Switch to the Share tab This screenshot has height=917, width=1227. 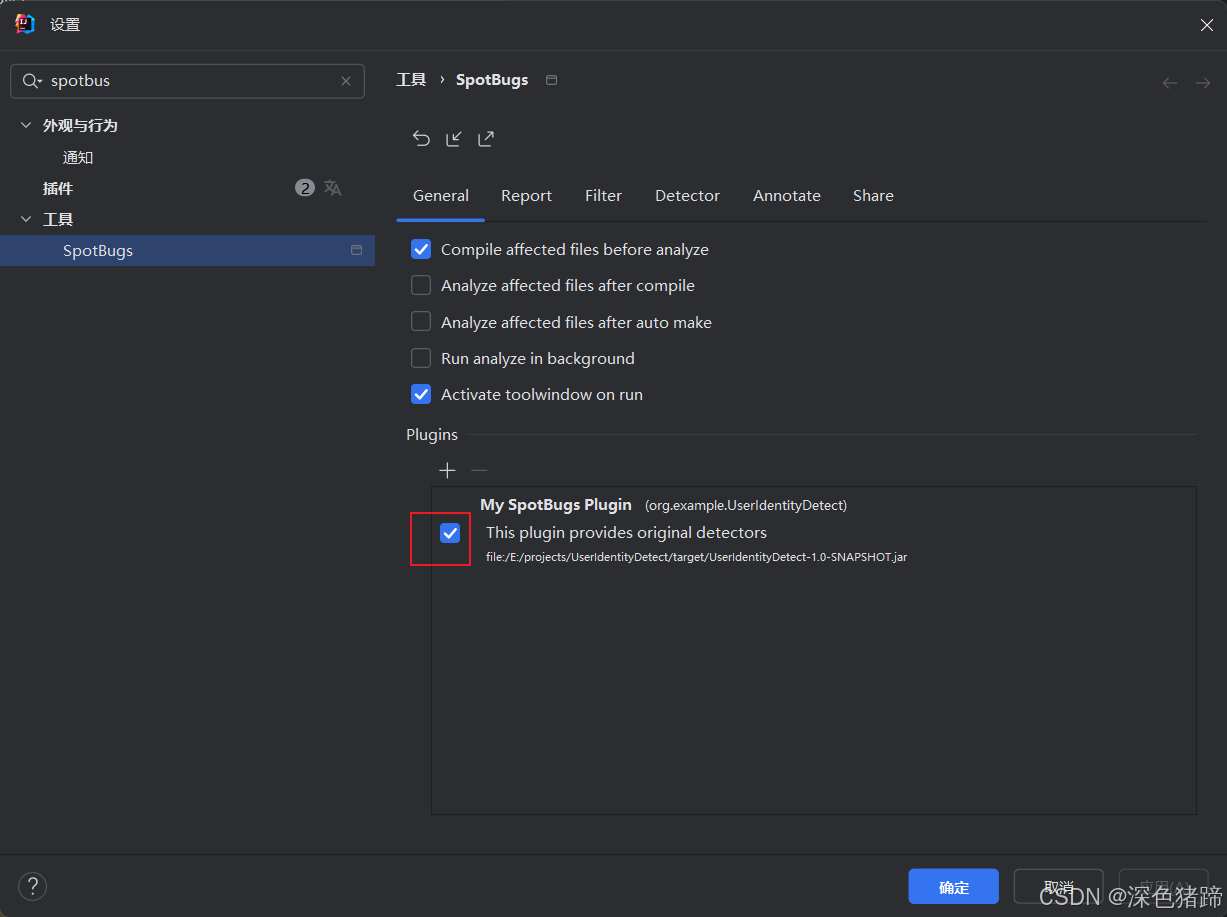[873, 196]
